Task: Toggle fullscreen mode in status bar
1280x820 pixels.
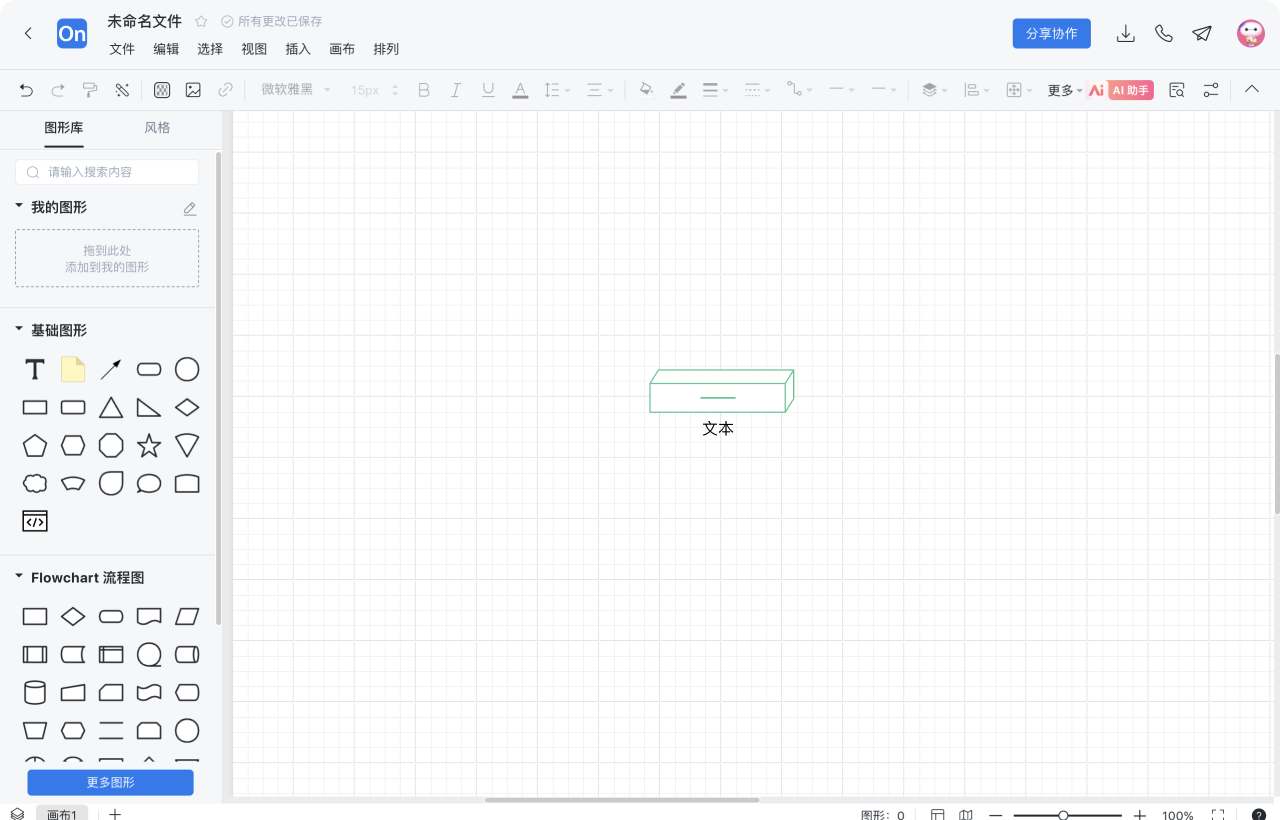Action: [1218, 815]
